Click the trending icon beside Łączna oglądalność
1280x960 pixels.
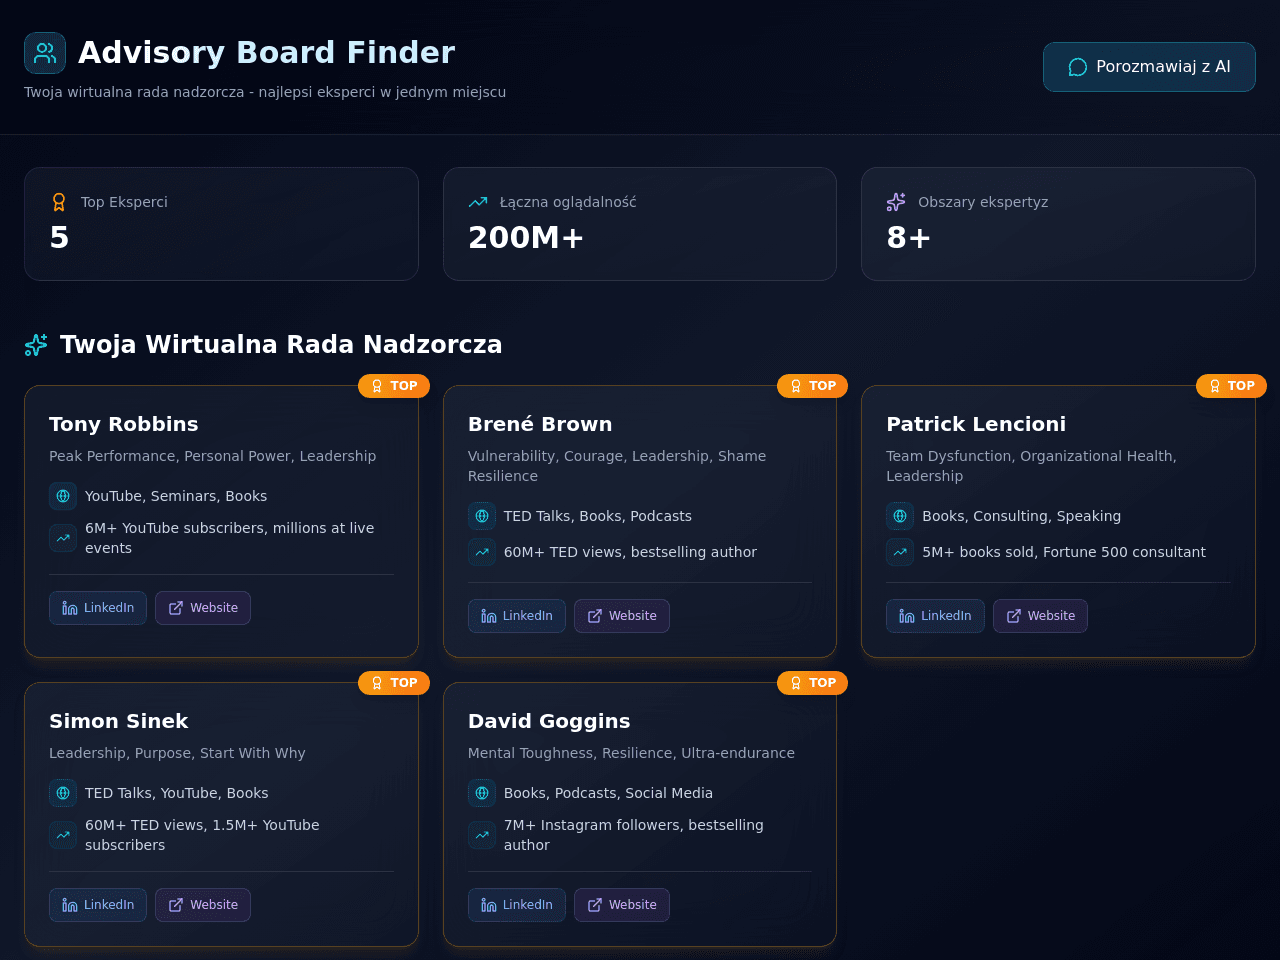[x=478, y=202]
